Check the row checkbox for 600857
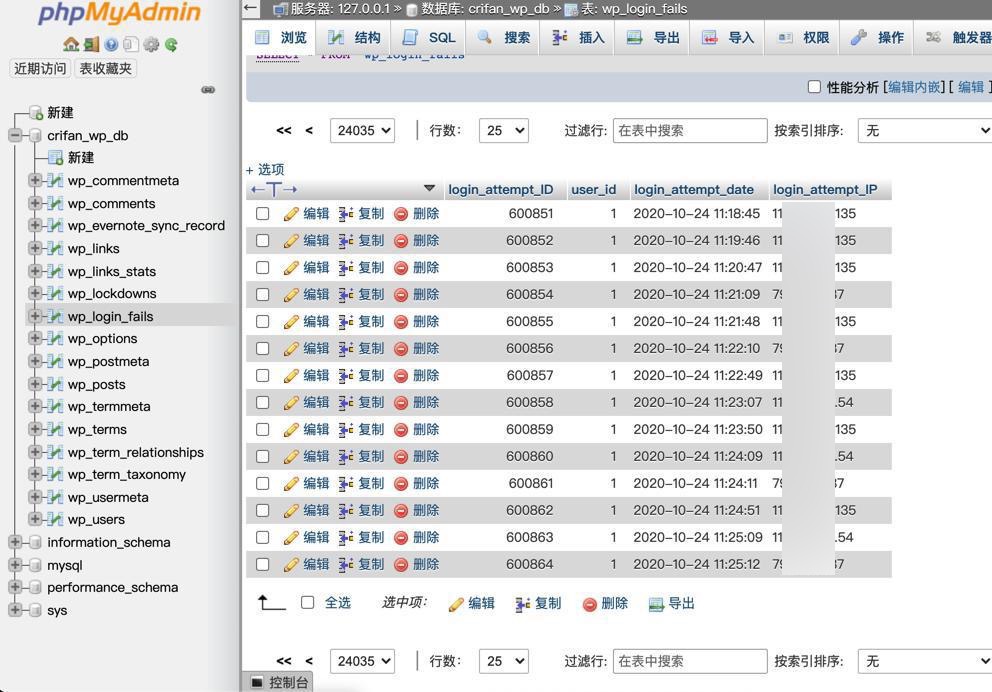992x692 pixels. [263, 376]
